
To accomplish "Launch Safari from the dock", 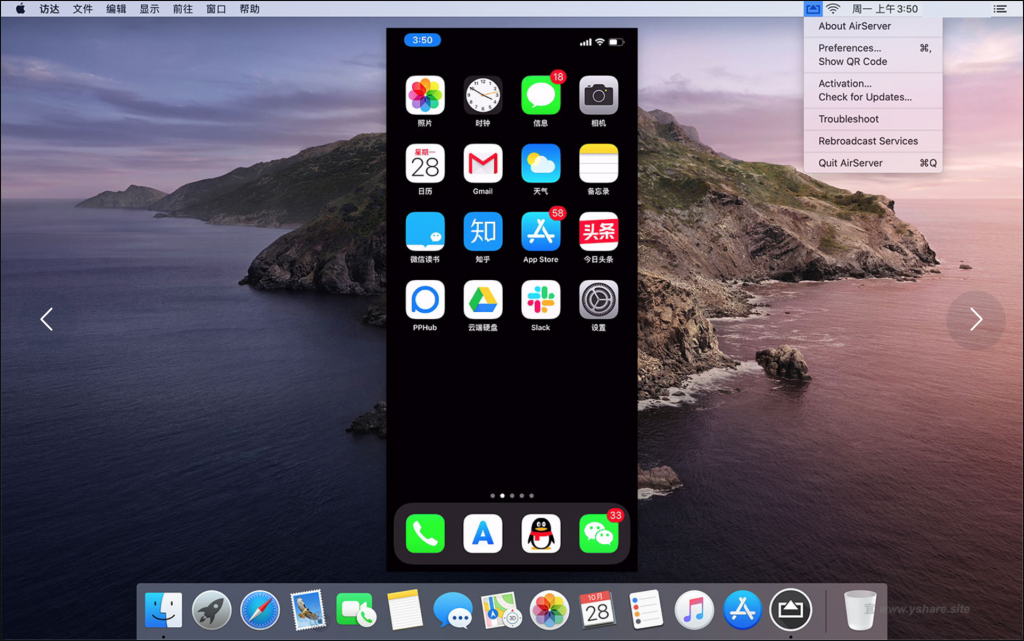I will click(260, 610).
